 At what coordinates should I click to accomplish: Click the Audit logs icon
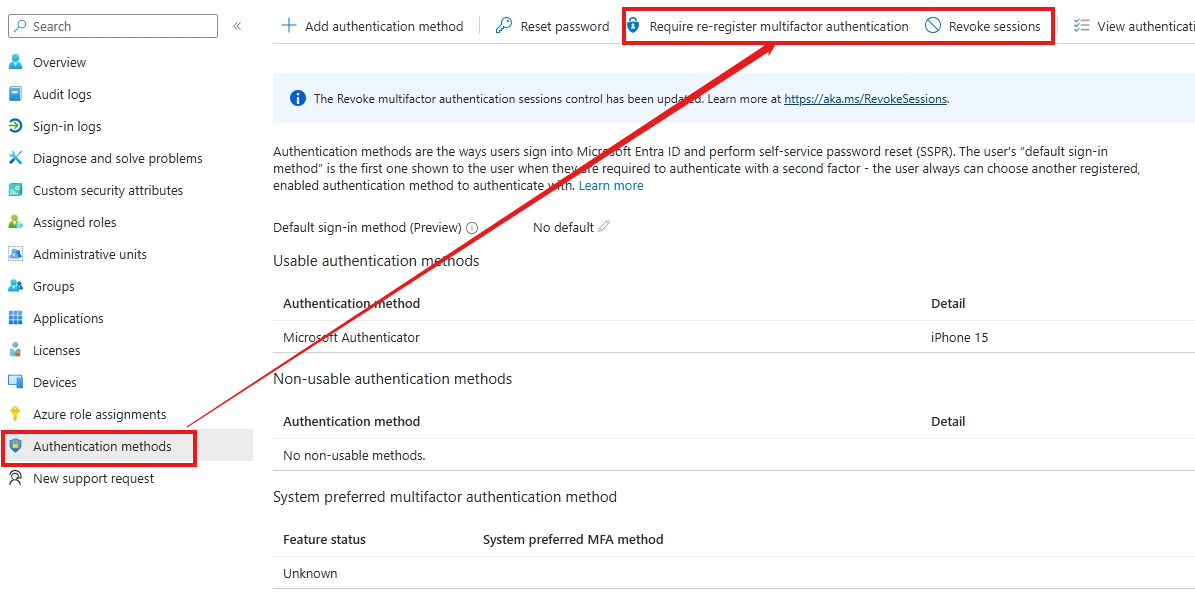click(15, 94)
